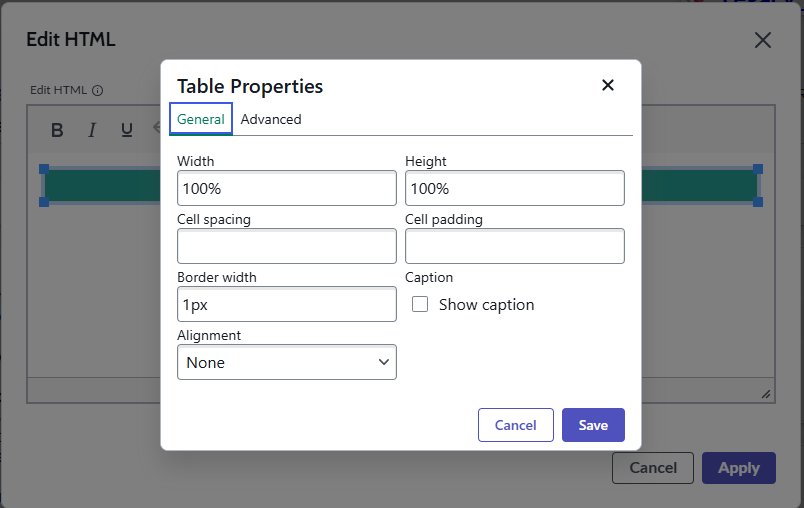
Task: Click the table's top-right selection handle
Action: (x=758, y=169)
